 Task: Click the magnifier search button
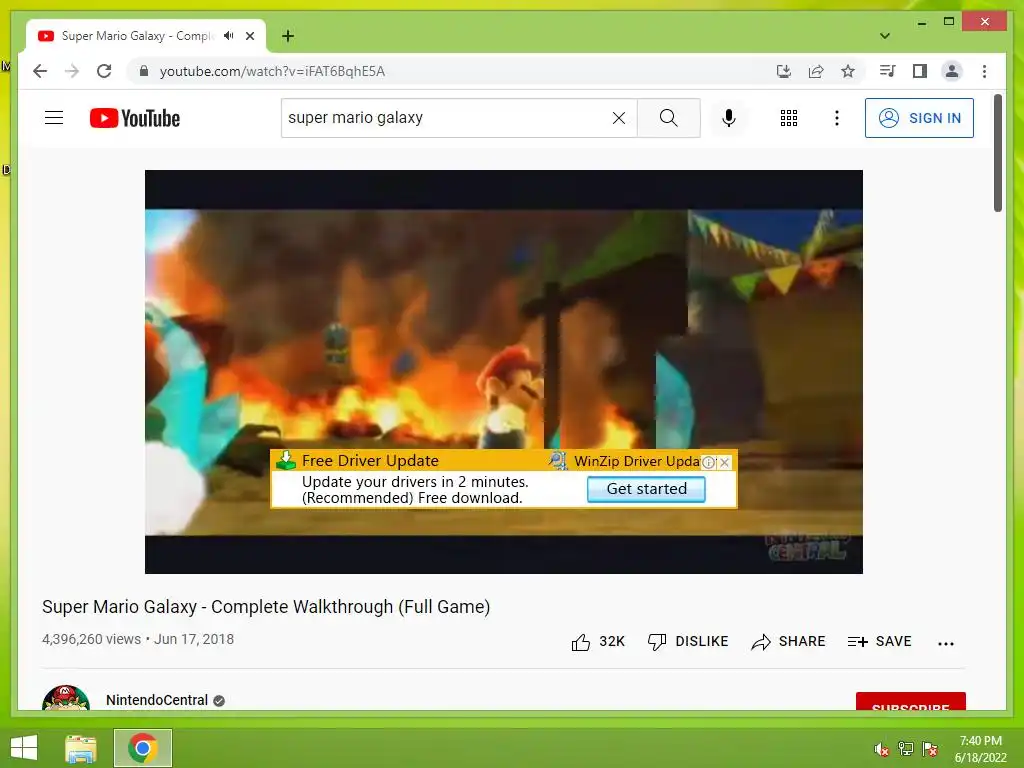tap(668, 118)
